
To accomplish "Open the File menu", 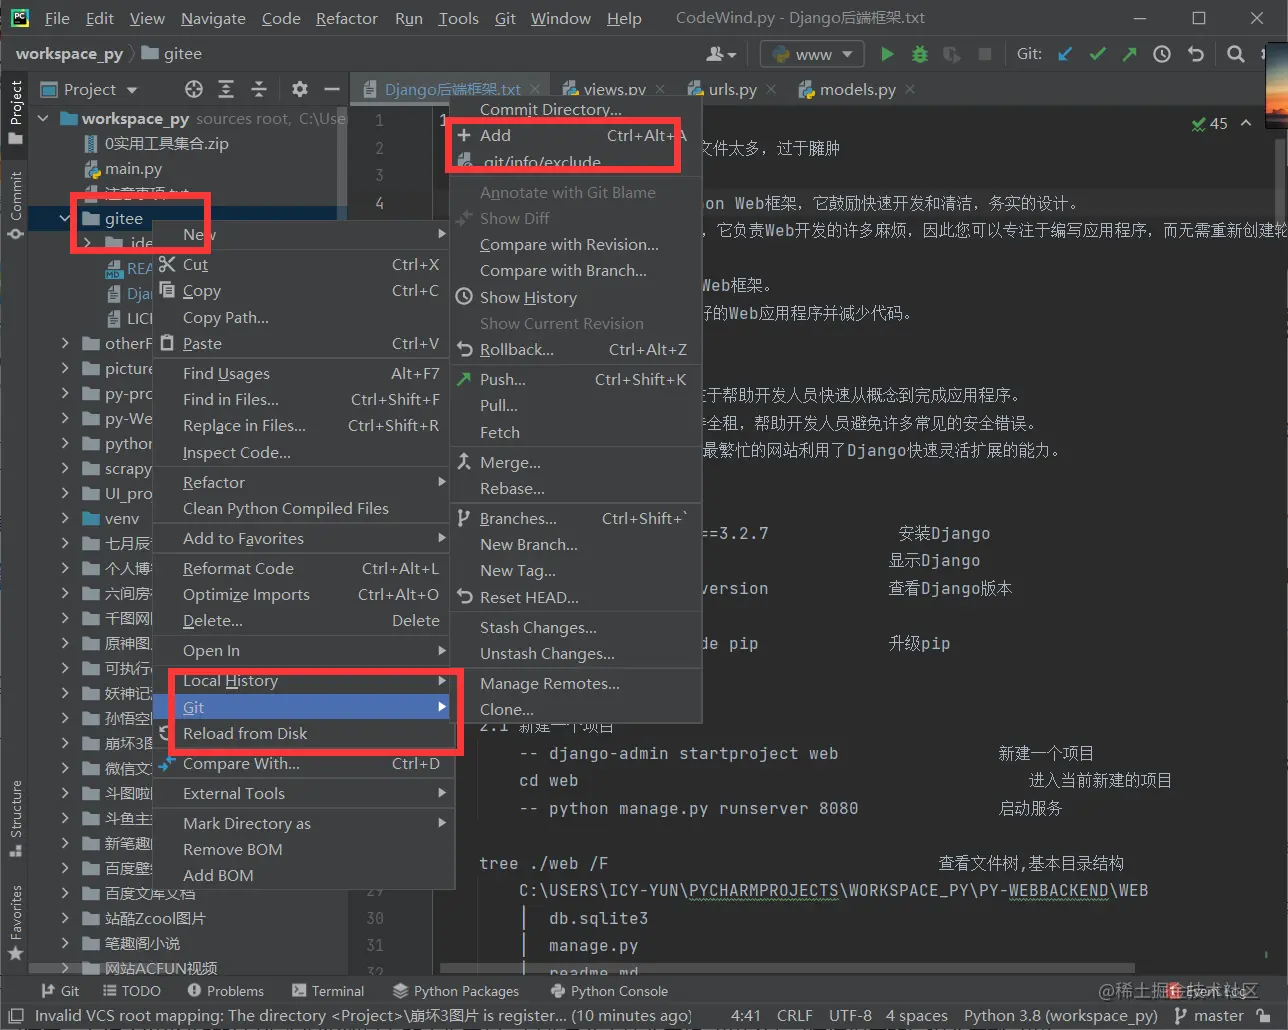I will pyautogui.click(x=57, y=18).
